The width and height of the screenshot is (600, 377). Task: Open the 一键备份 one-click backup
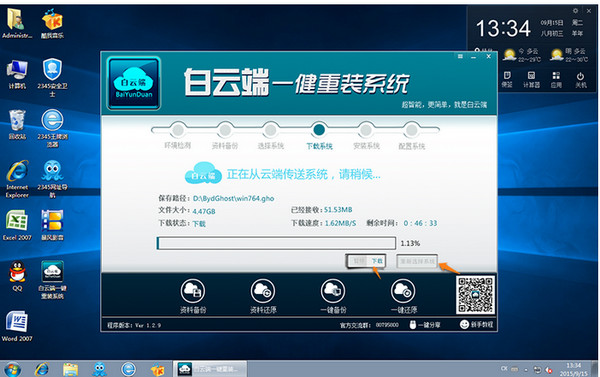pos(333,291)
